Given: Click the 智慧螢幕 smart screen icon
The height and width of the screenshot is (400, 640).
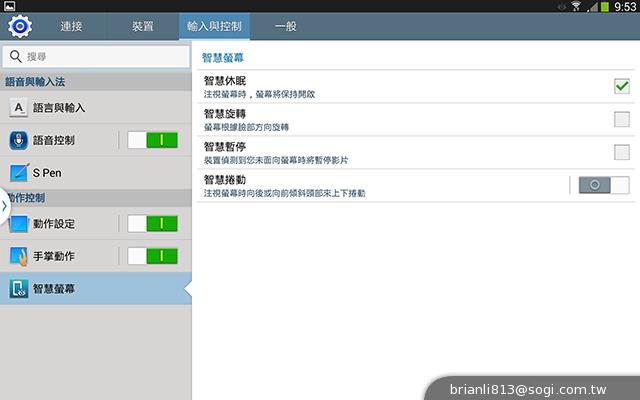Looking at the screenshot, I should (19, 289).
